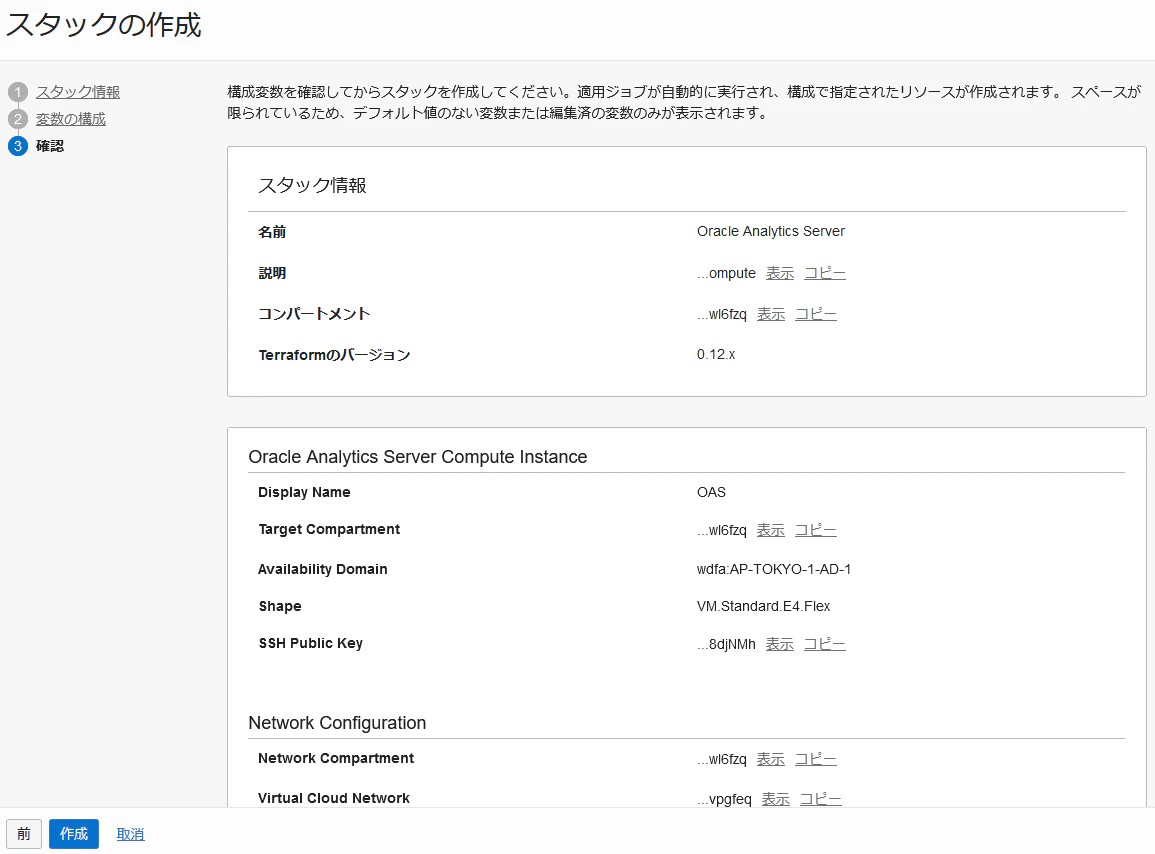Screen dimensions: 1155x854
Task: Show full Target Compartment value
Action: coord(770,531)
